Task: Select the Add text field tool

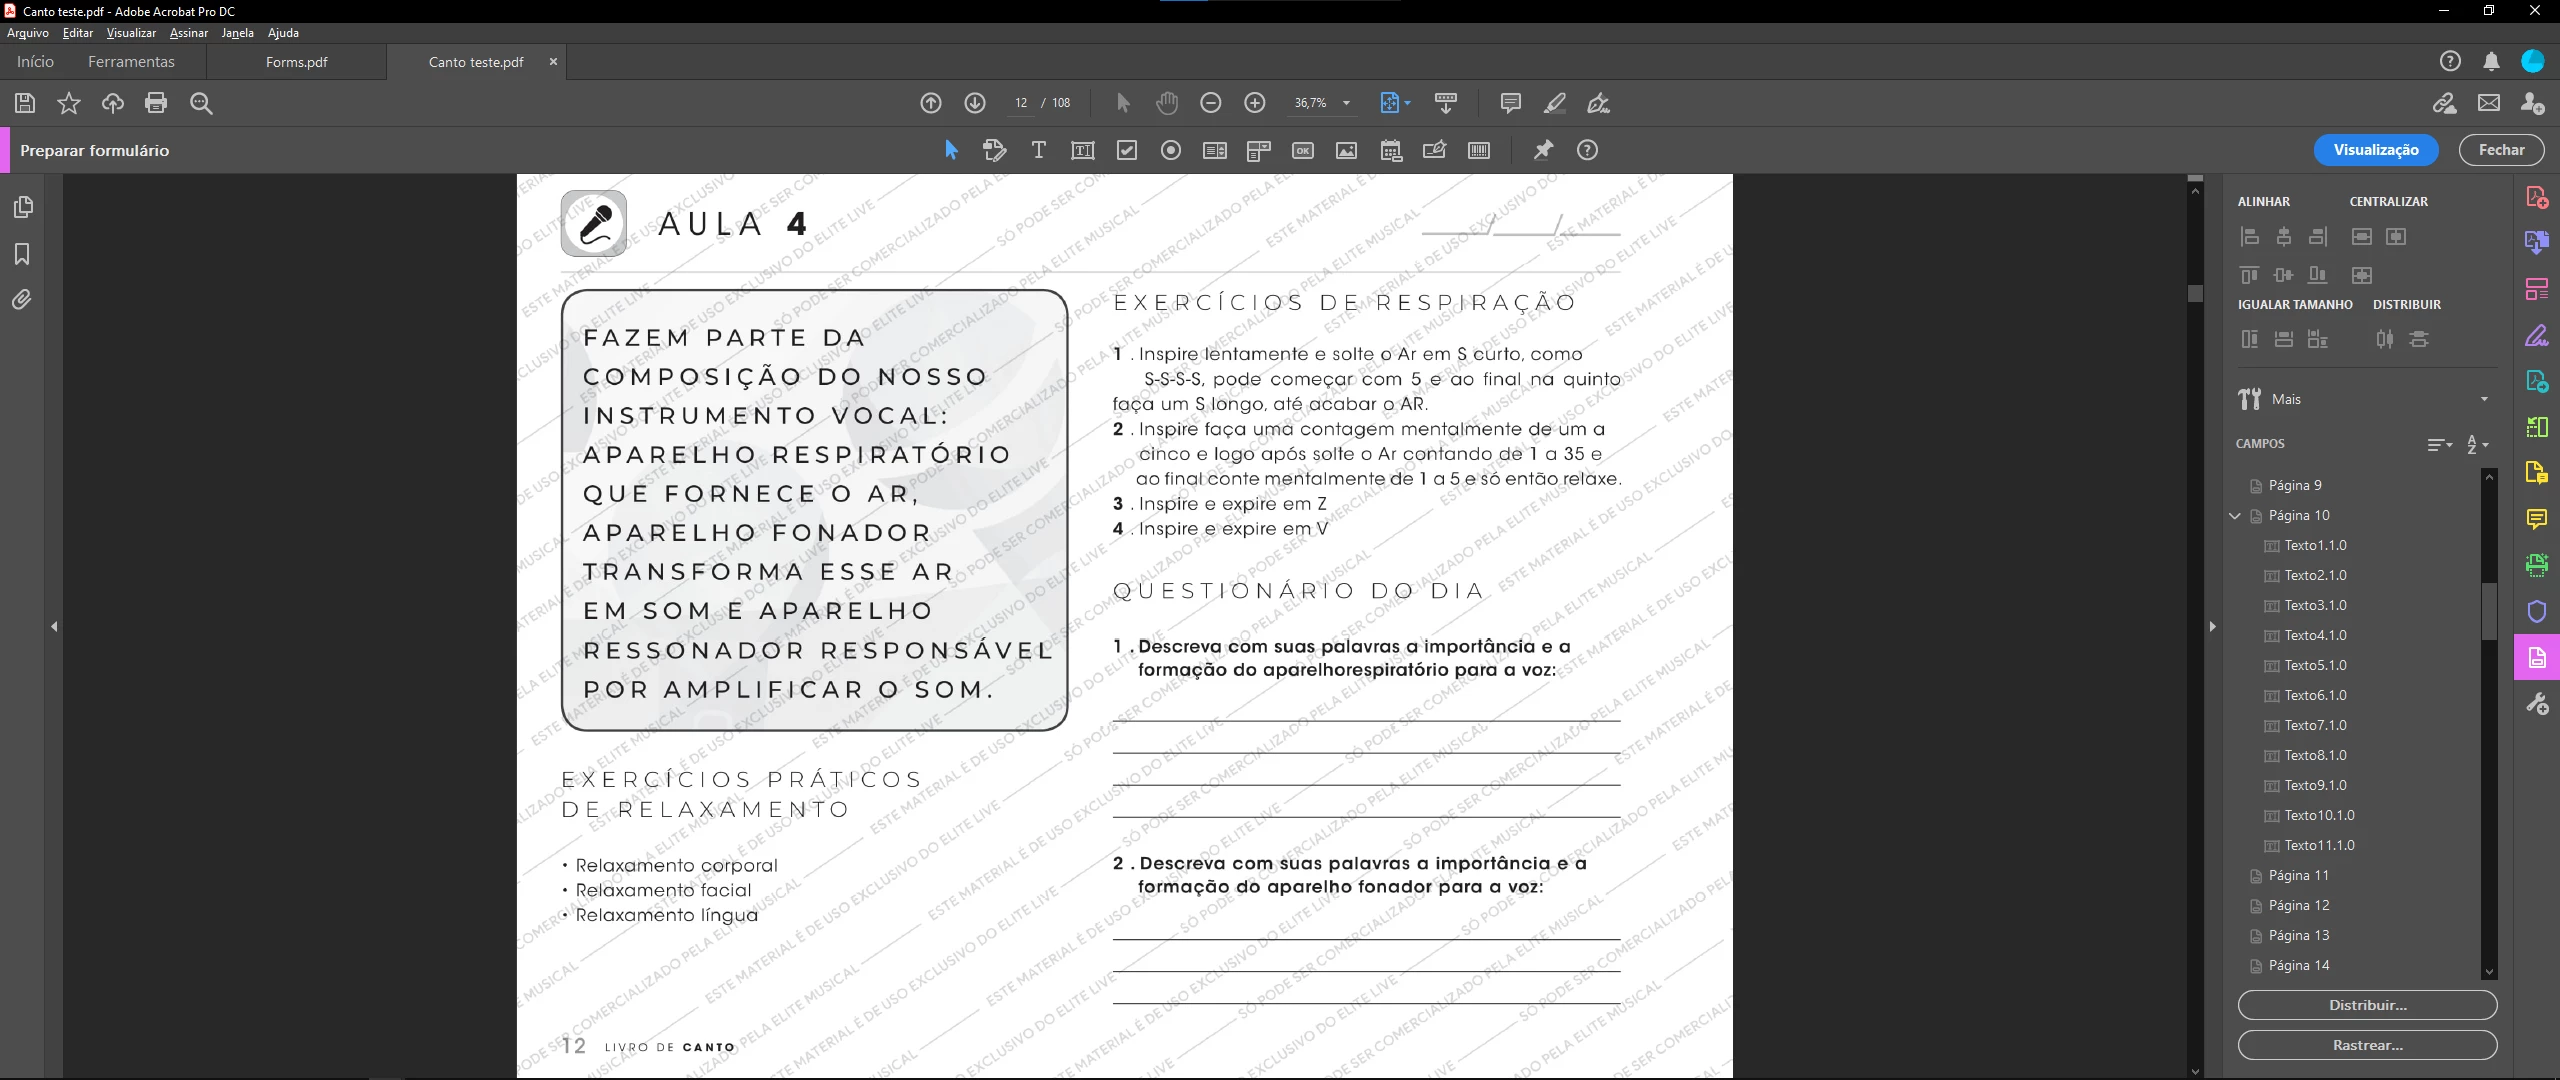Action: pos(1082,150)
